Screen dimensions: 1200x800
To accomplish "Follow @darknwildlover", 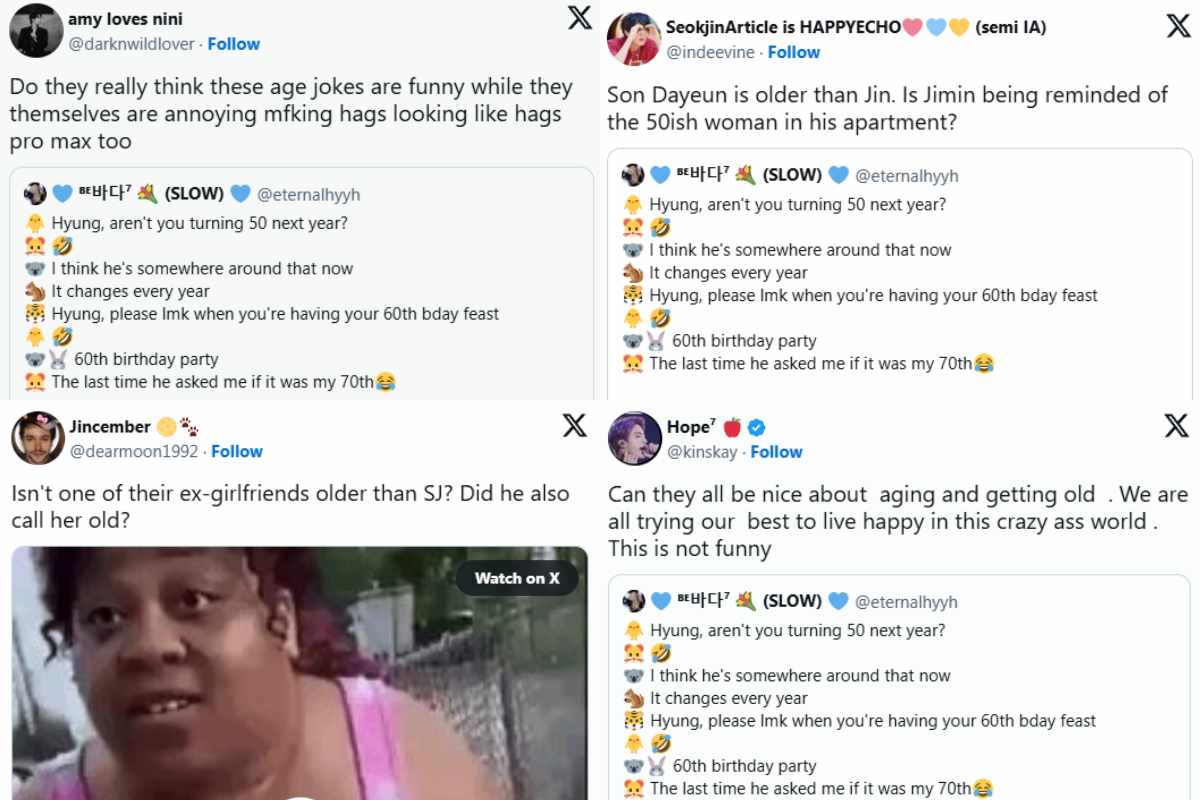I will click(234, 44).
